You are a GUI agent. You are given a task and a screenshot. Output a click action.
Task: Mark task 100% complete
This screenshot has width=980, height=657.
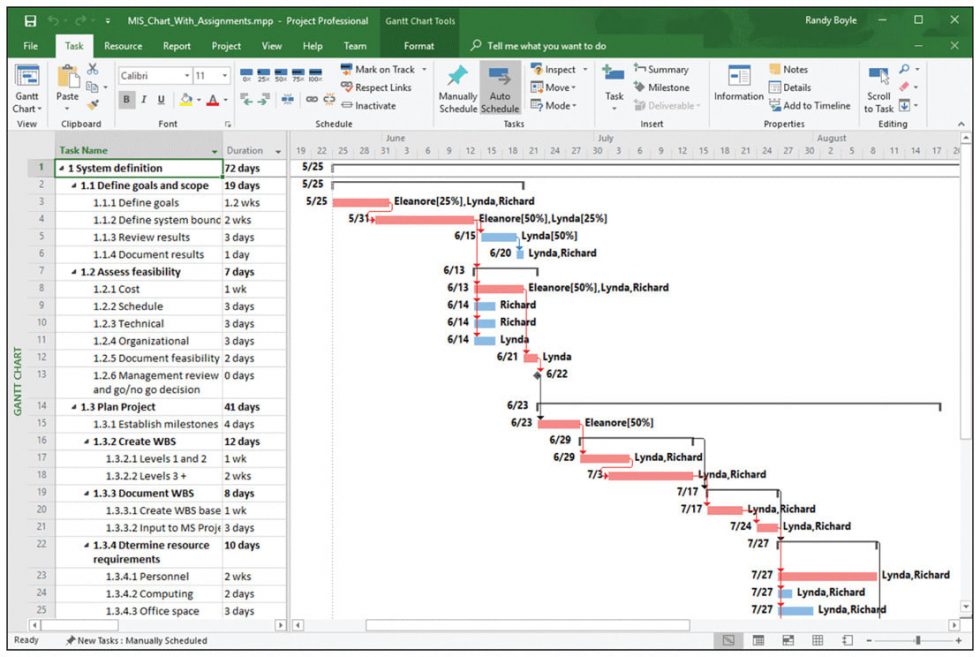(315, 74)
